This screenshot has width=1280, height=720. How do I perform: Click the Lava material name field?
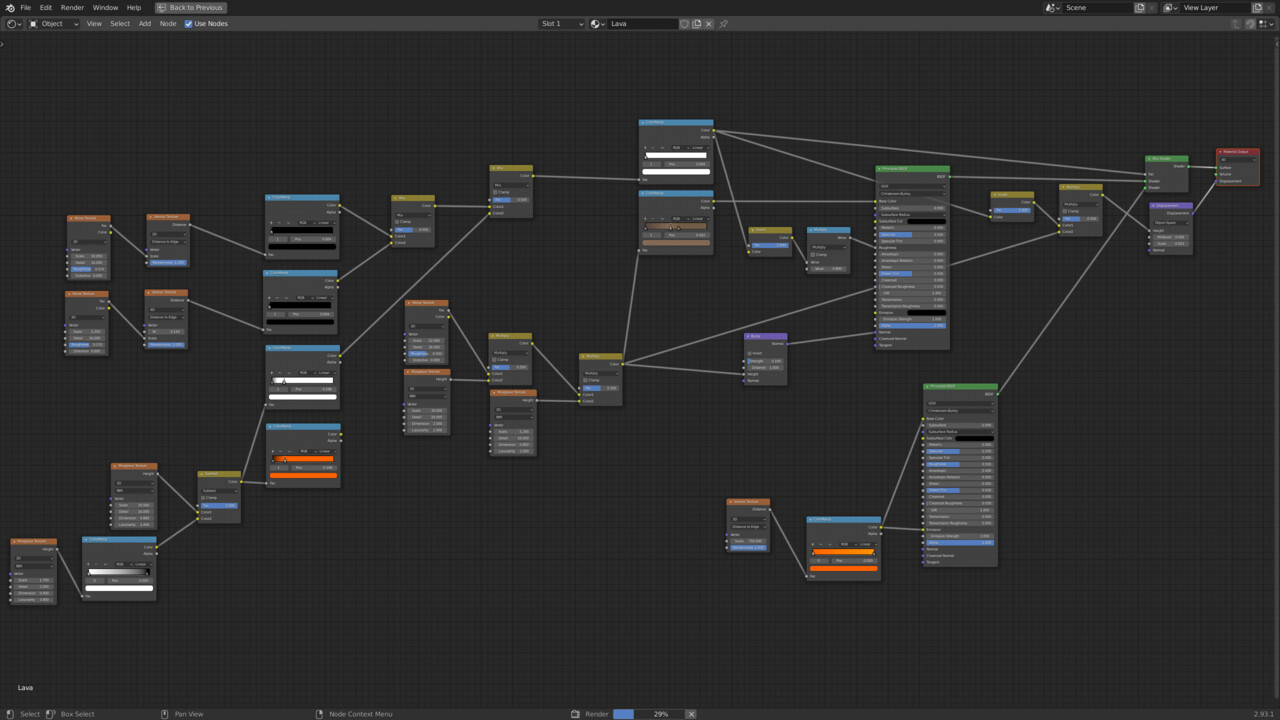pos(643,24)
